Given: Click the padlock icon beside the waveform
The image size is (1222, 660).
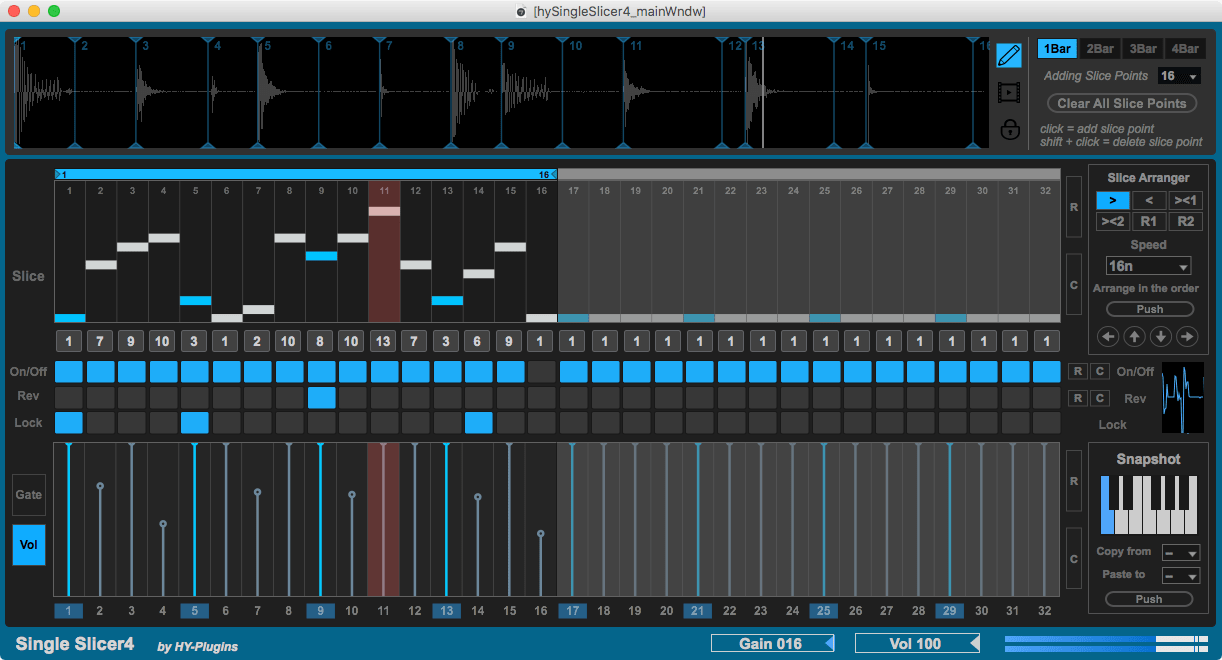Looking at the screenshot, I should coord(1009,129).
